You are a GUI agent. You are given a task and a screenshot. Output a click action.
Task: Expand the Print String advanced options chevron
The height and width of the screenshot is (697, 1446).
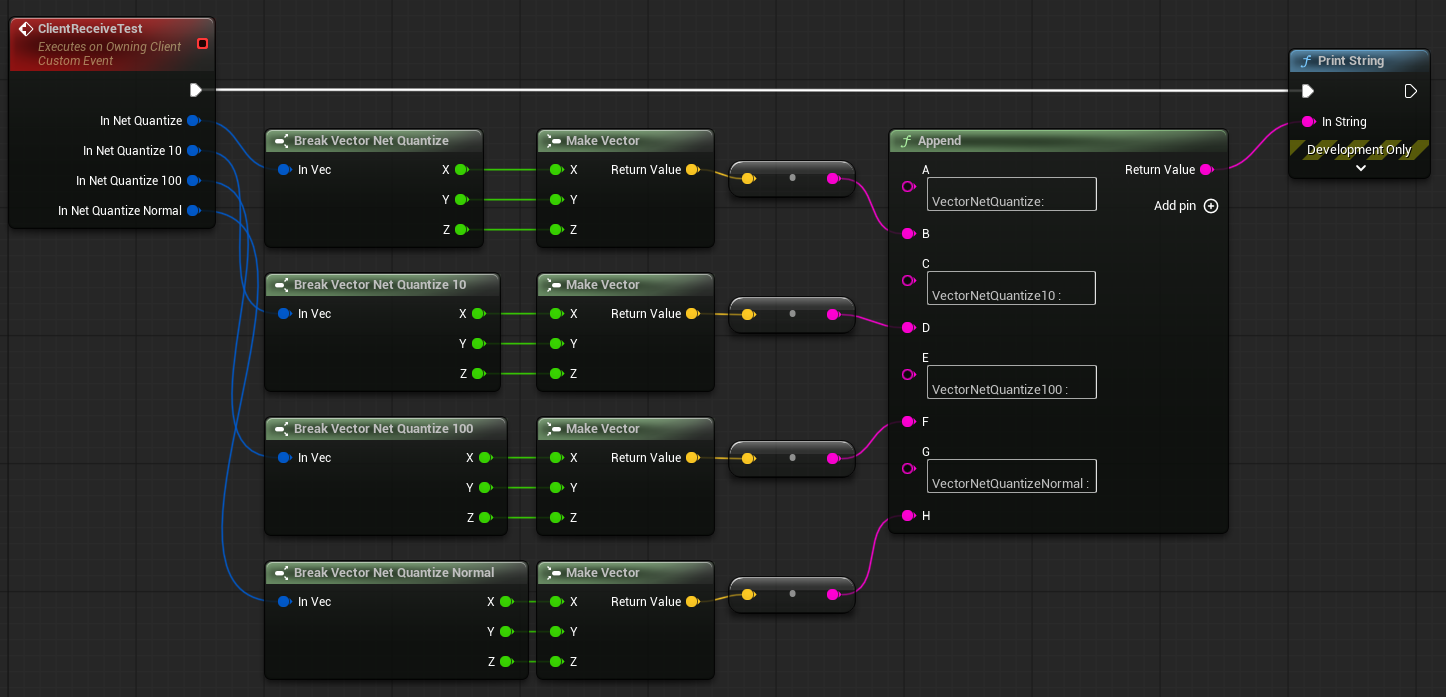click(x=1360, y=168)
